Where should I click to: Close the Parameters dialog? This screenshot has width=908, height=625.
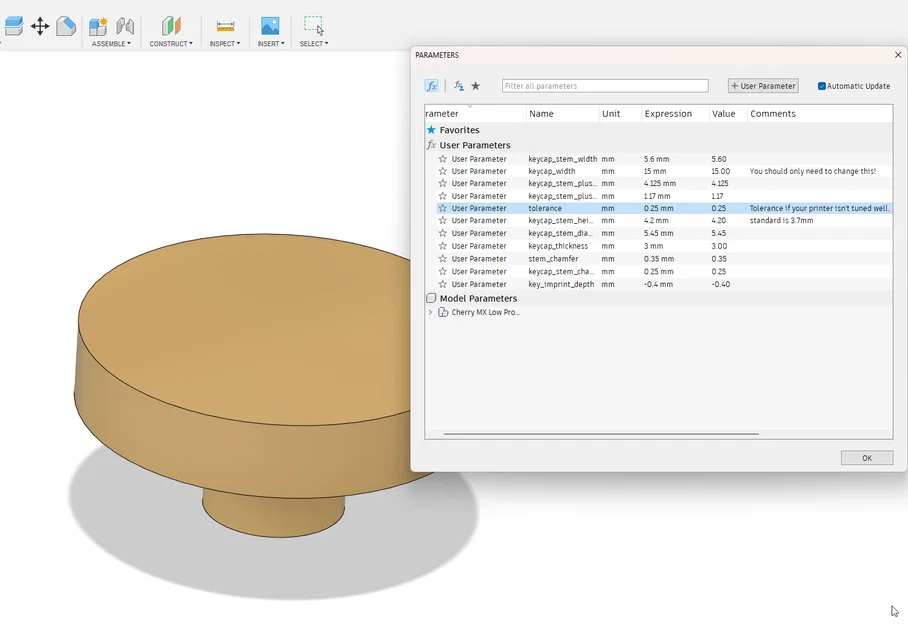[x=898, y=54]
